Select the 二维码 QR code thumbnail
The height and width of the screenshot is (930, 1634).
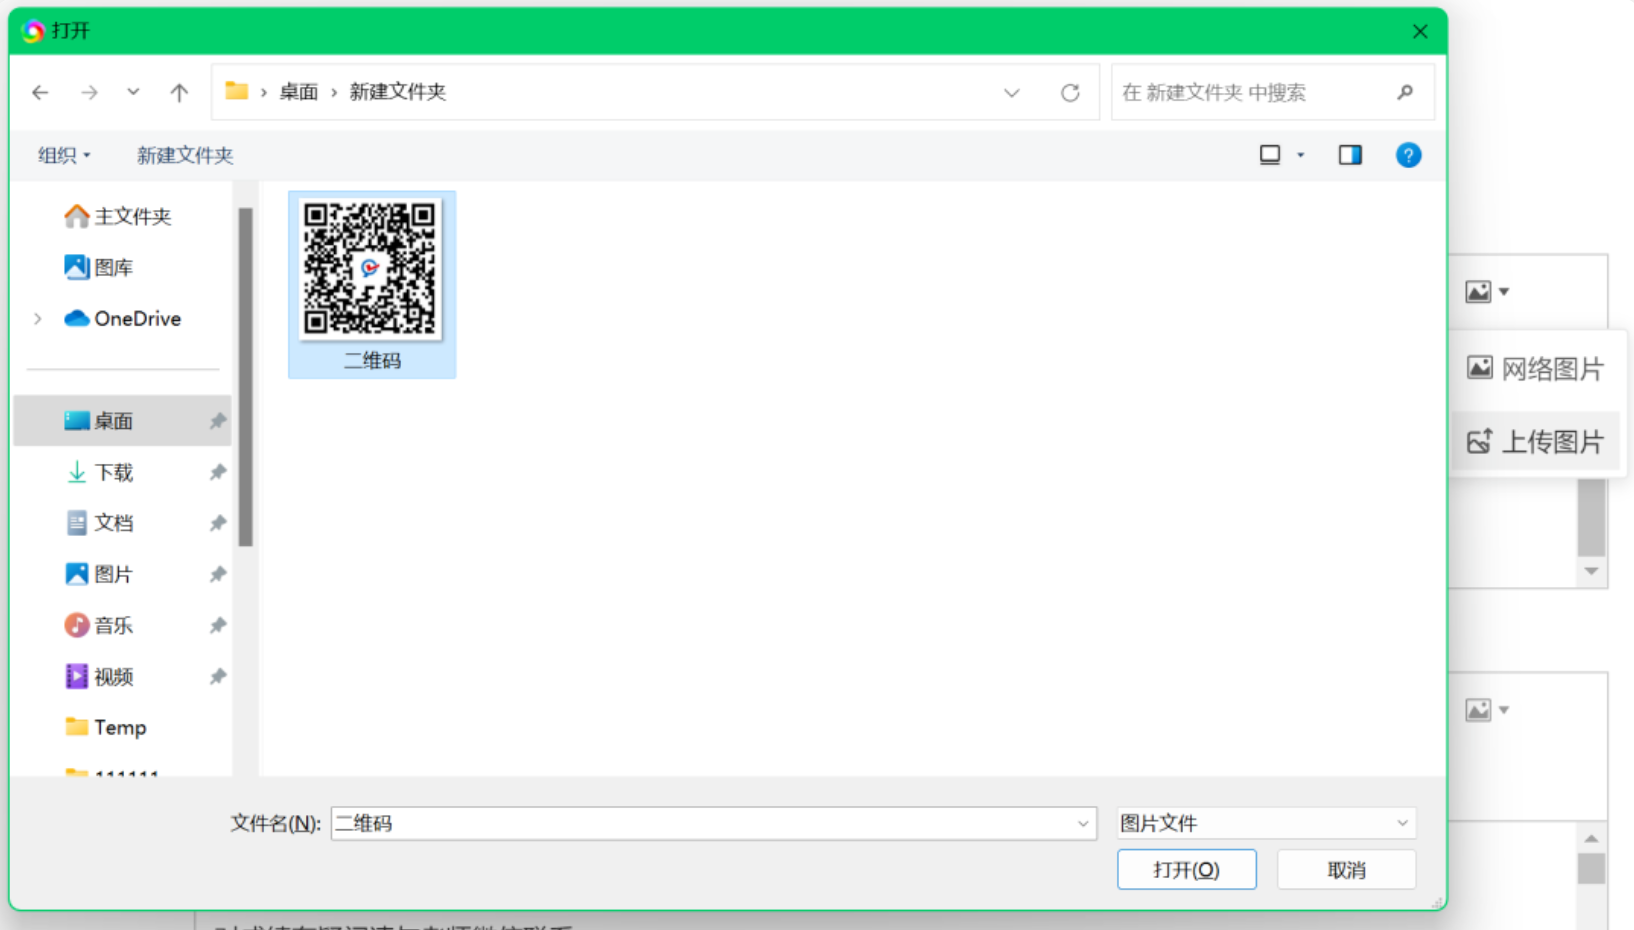point(371,269)
